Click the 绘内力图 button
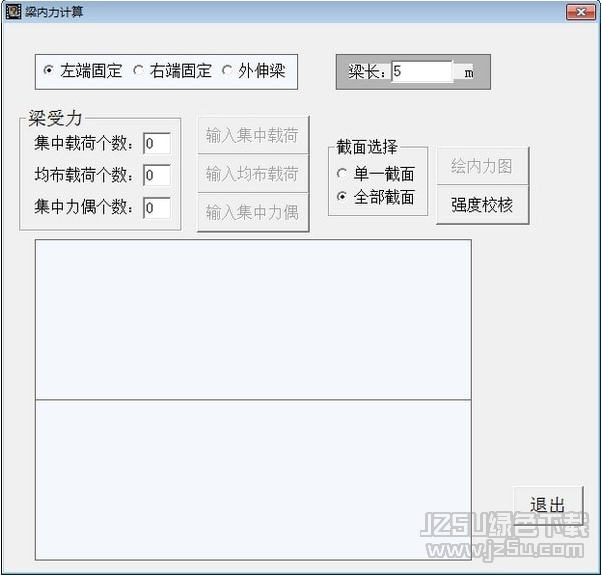 483,166
